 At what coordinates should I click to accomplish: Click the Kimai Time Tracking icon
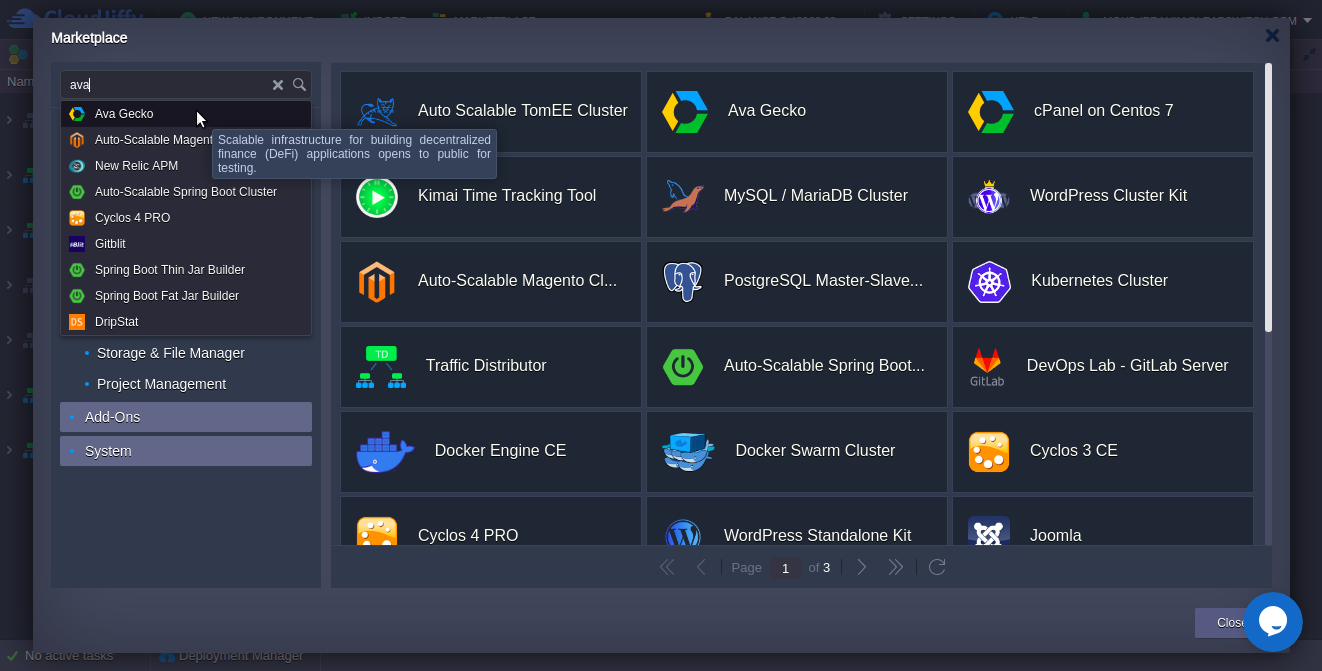(x=377, y=197)
